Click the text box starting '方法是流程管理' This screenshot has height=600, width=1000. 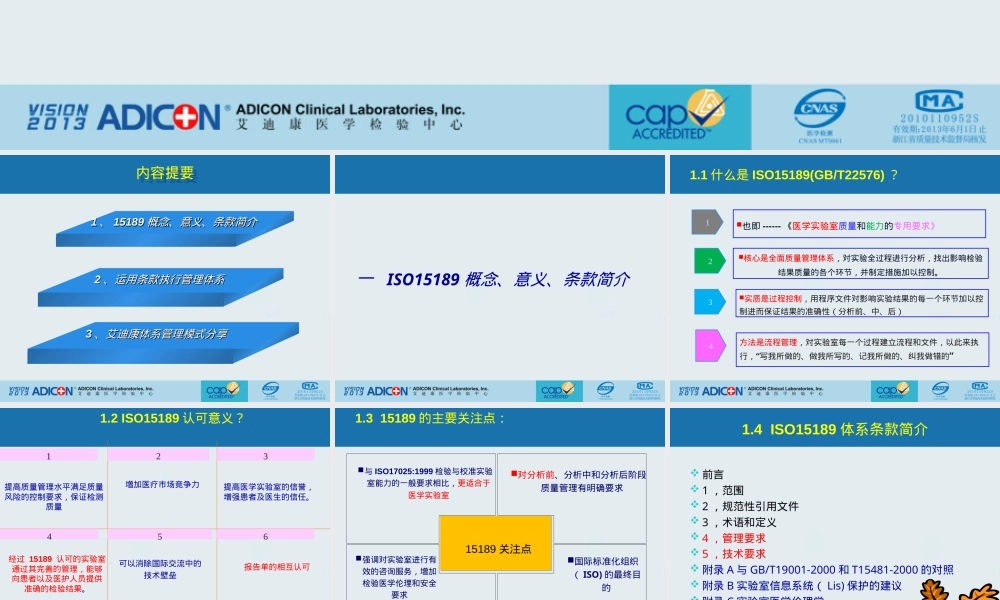point(862,348)
